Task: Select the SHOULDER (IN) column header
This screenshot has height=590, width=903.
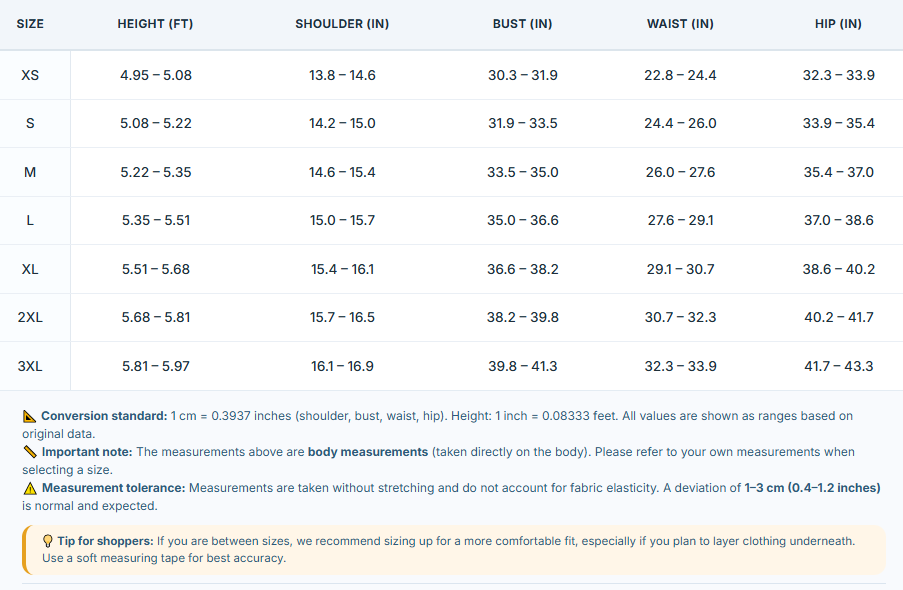Action: (342, 24)
